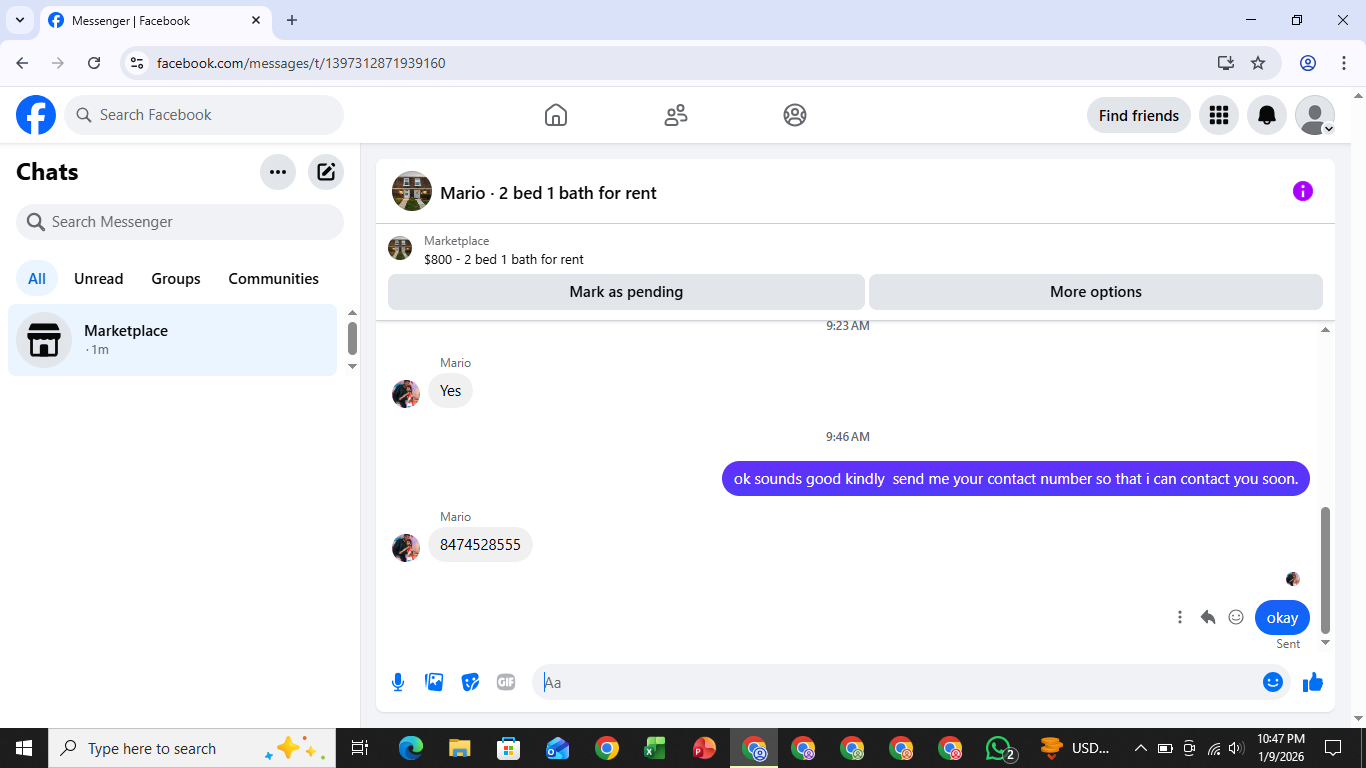Click the 8474528555 message bubble

(480, 545)
